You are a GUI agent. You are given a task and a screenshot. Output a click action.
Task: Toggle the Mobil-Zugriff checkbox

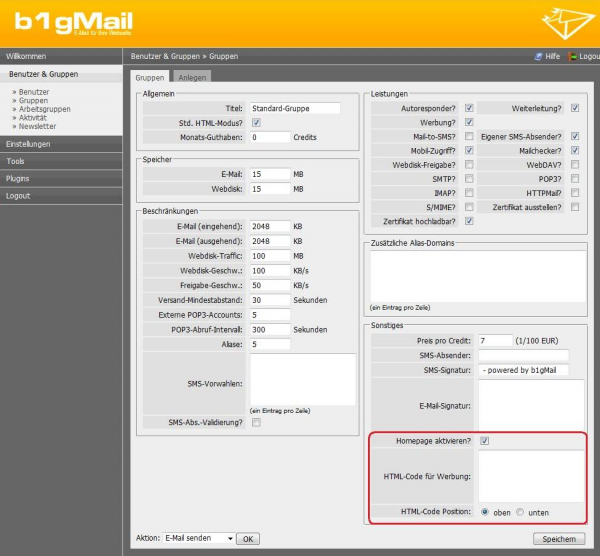[x=469, y=150]
